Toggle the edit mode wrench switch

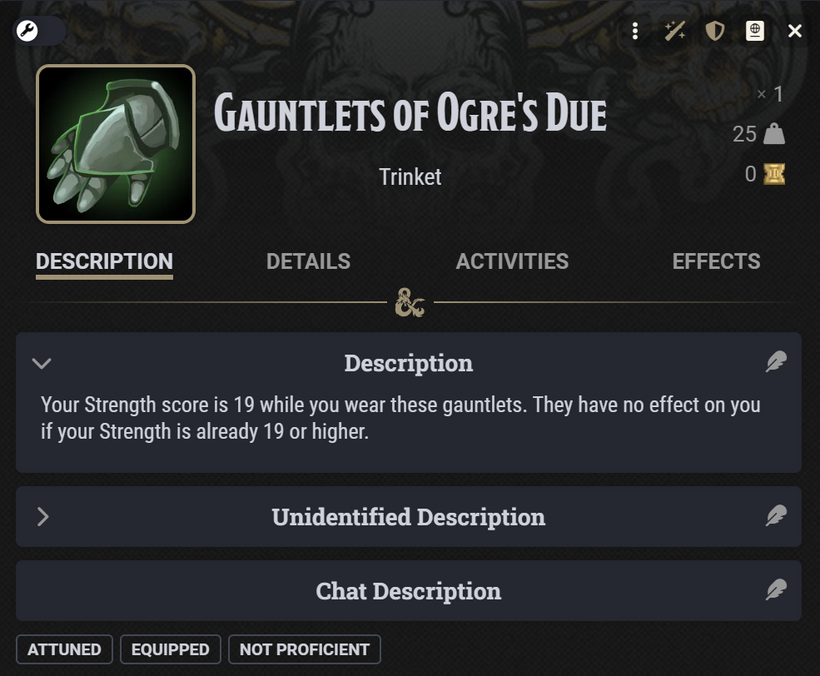pyautogui.click(x=39, y=30)
